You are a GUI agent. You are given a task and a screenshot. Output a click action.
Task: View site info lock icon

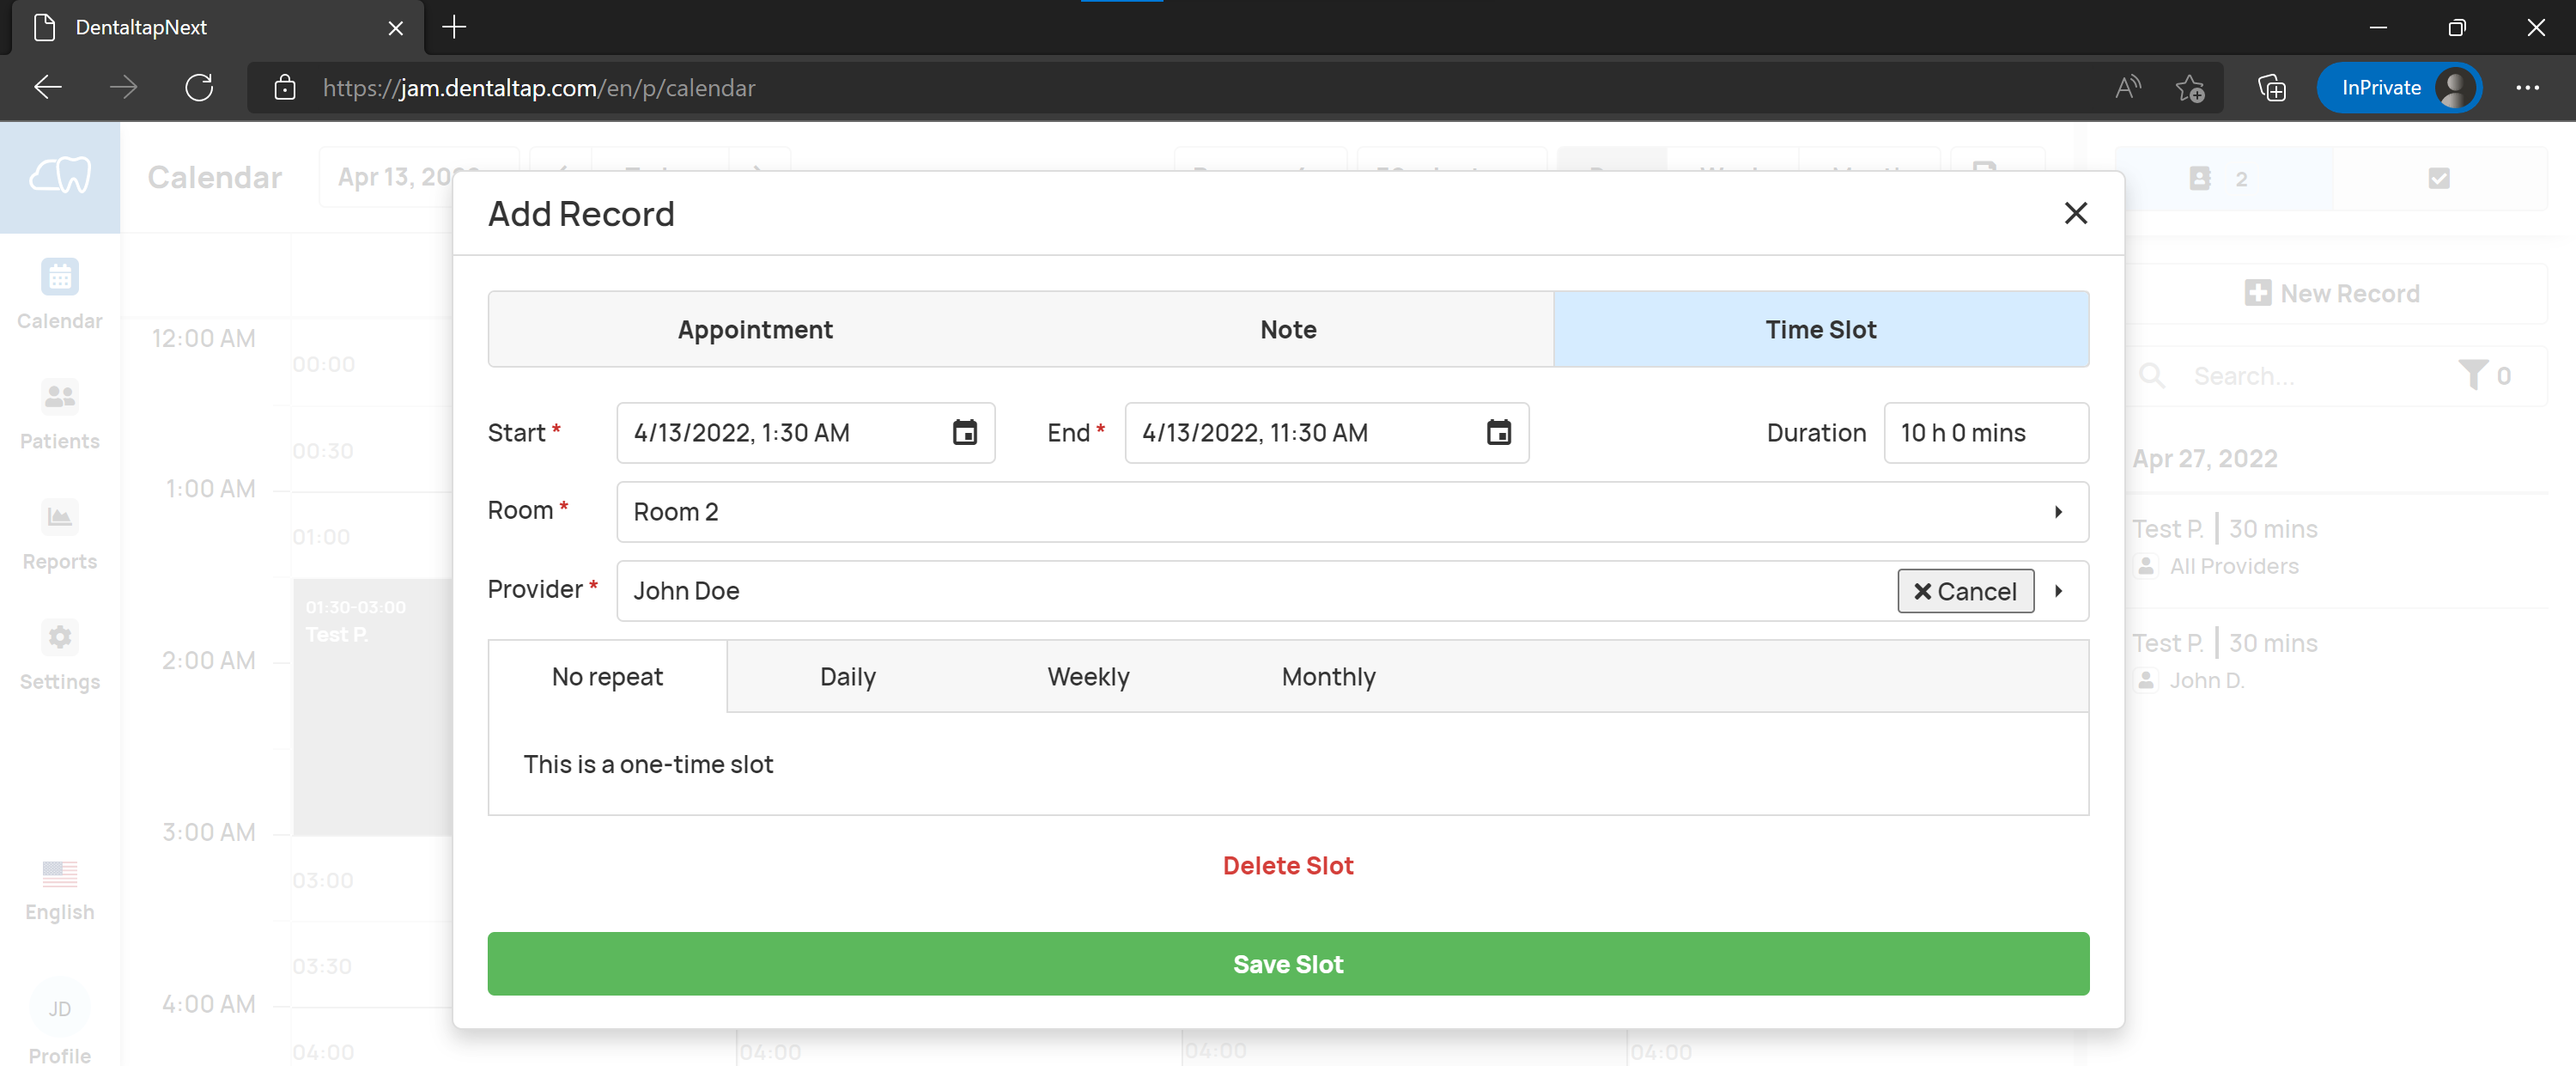285,88
